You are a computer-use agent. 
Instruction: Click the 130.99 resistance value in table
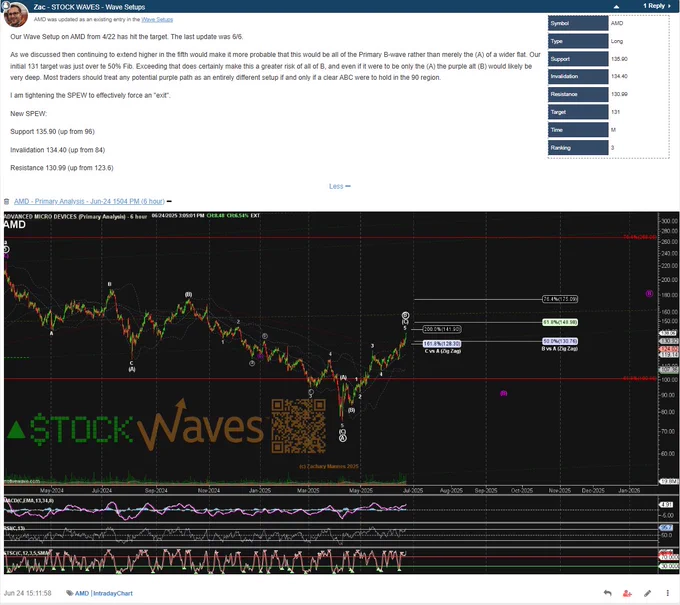619,94
